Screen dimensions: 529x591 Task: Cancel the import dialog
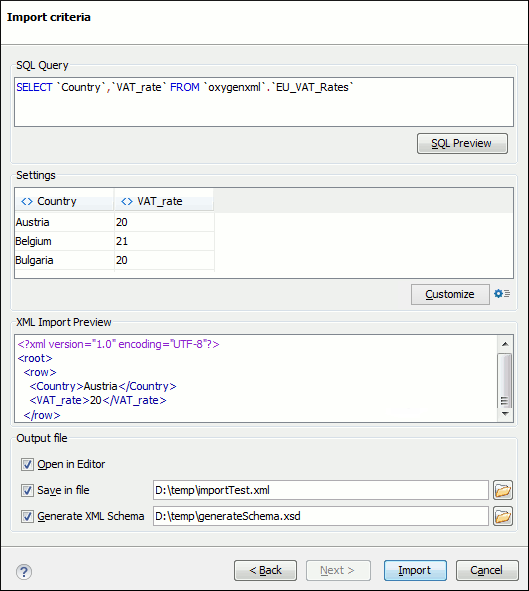(x=487, y=570)
